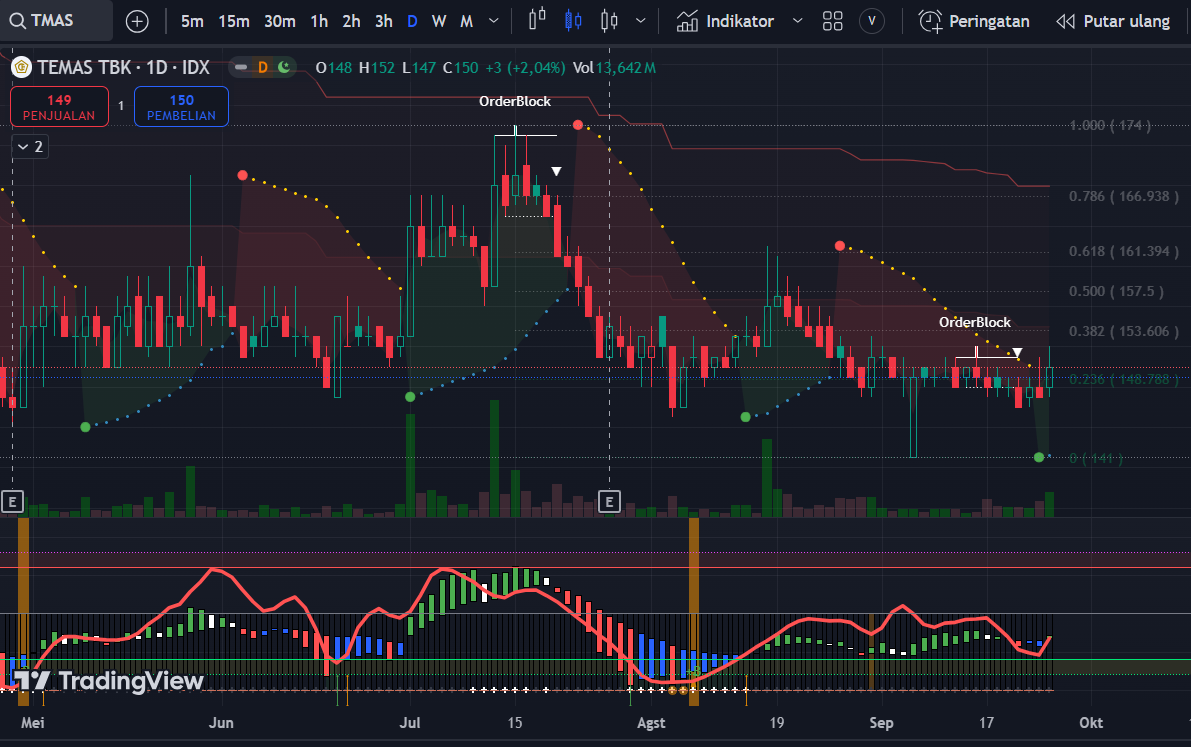Switch the timeframe to 15m
This screenshot has height=747, width=1191.
(x=234, y=21)
